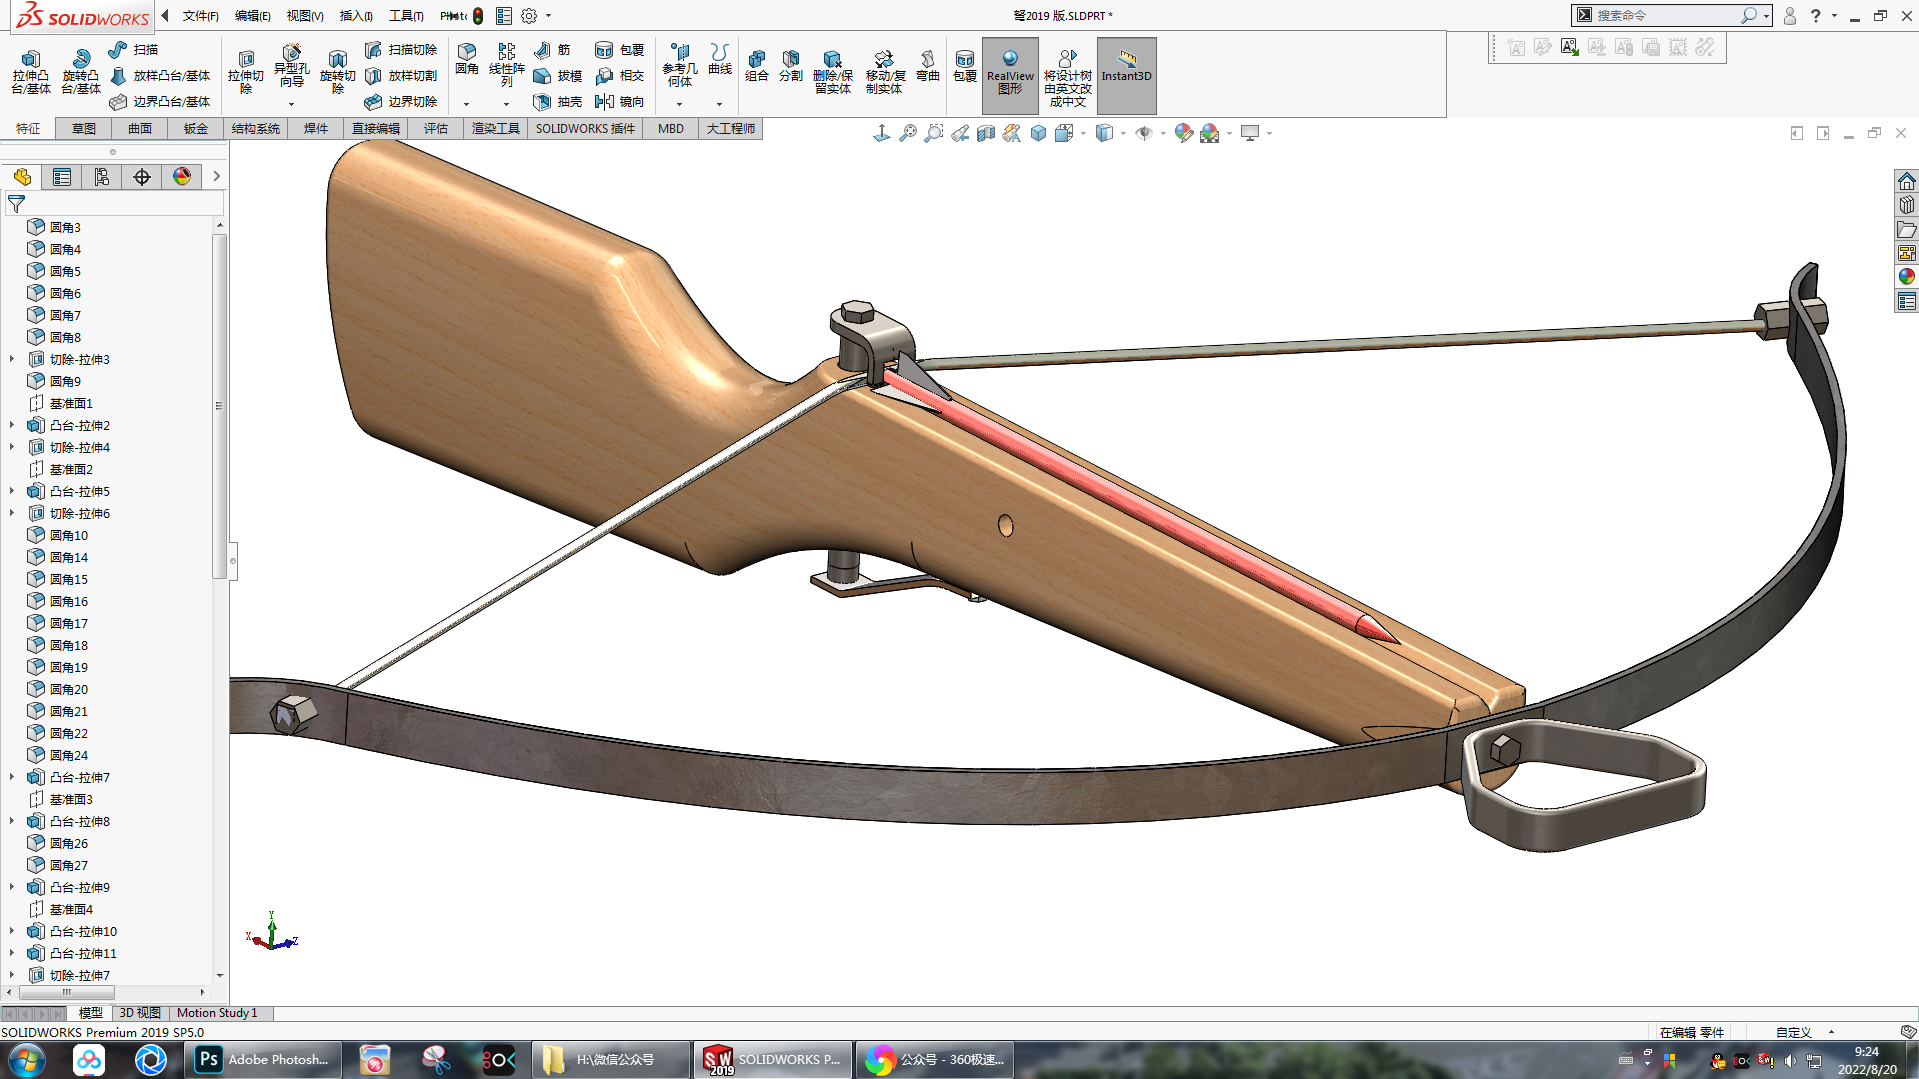This screenshot has width=1919, height=1079.
Task: Open the 插入(I) menu
Action: [x=356, y=16]
